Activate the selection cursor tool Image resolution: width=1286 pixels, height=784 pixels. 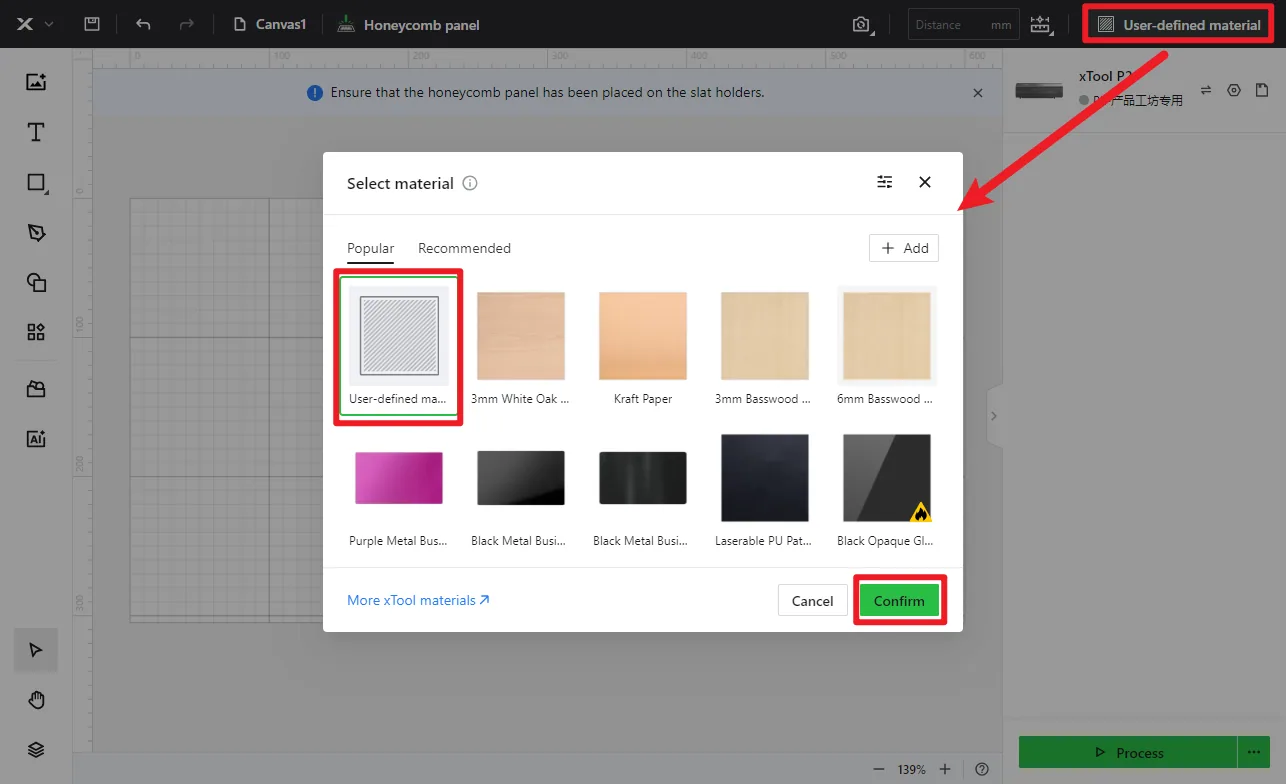click(x=36, y=650)
